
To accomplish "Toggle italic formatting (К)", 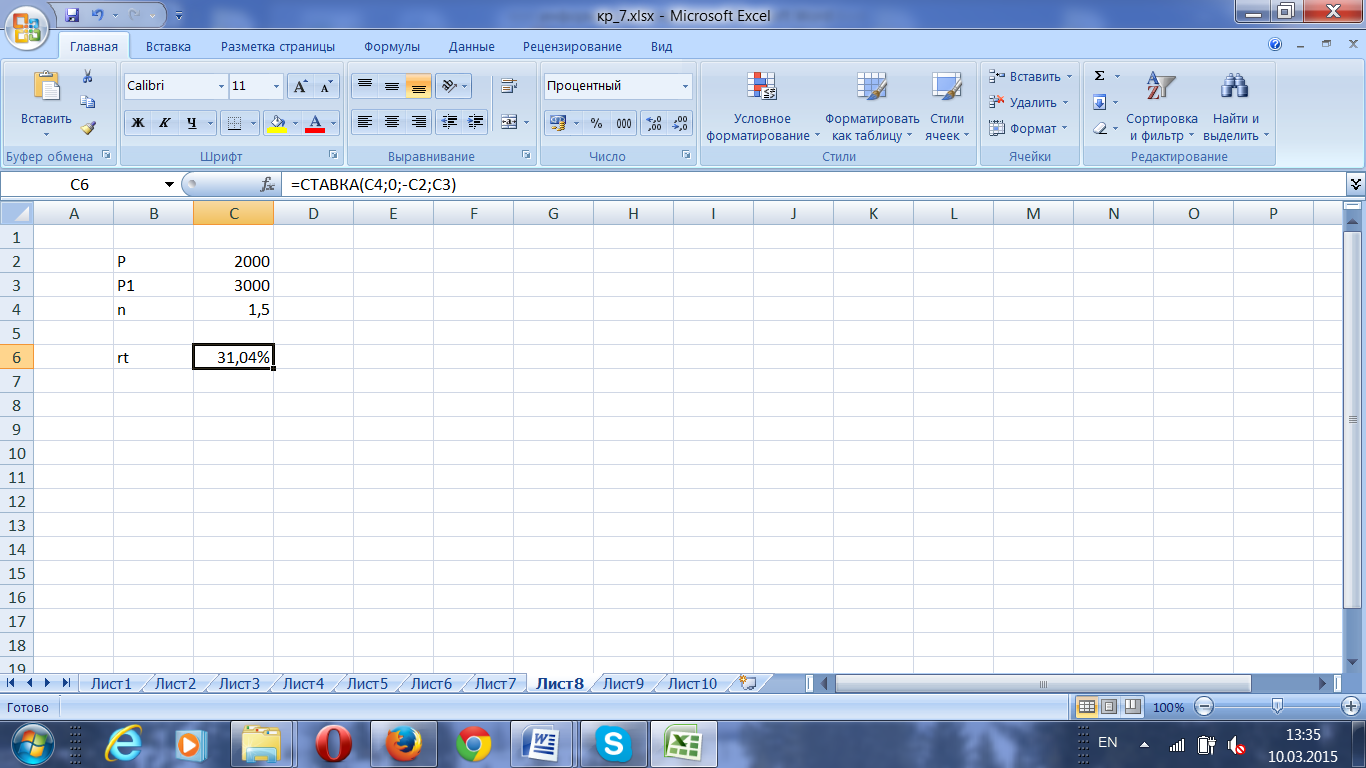I will click(x=165, y=123).
